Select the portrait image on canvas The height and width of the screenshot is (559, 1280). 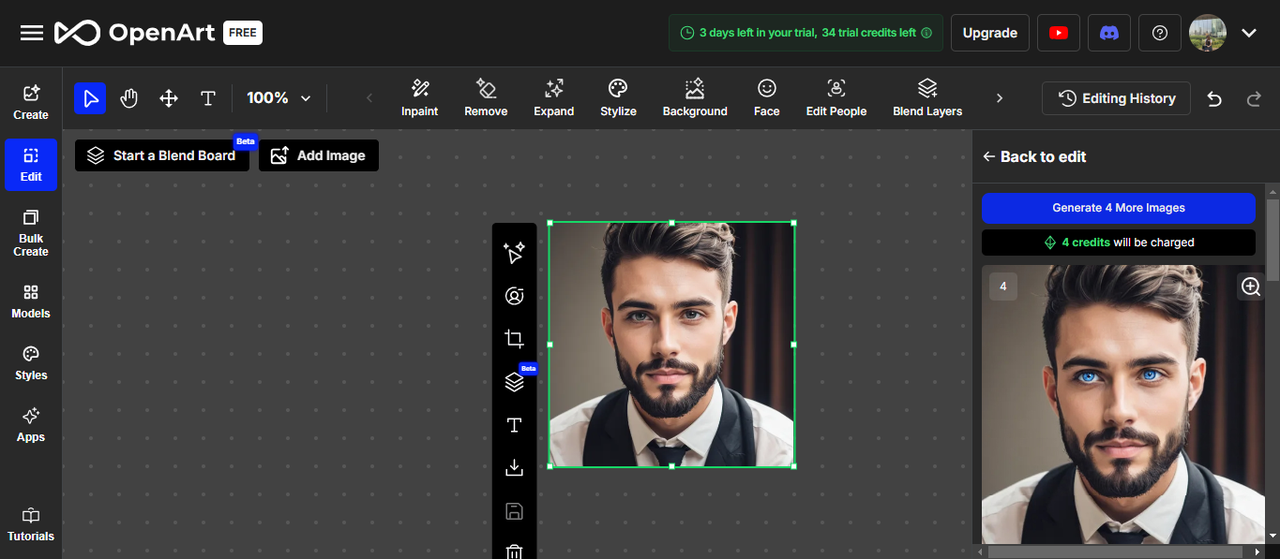point(671,344)
